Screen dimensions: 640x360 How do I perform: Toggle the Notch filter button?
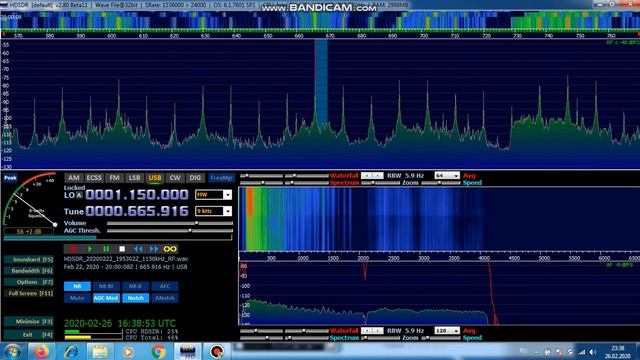[x=136, y=298]
